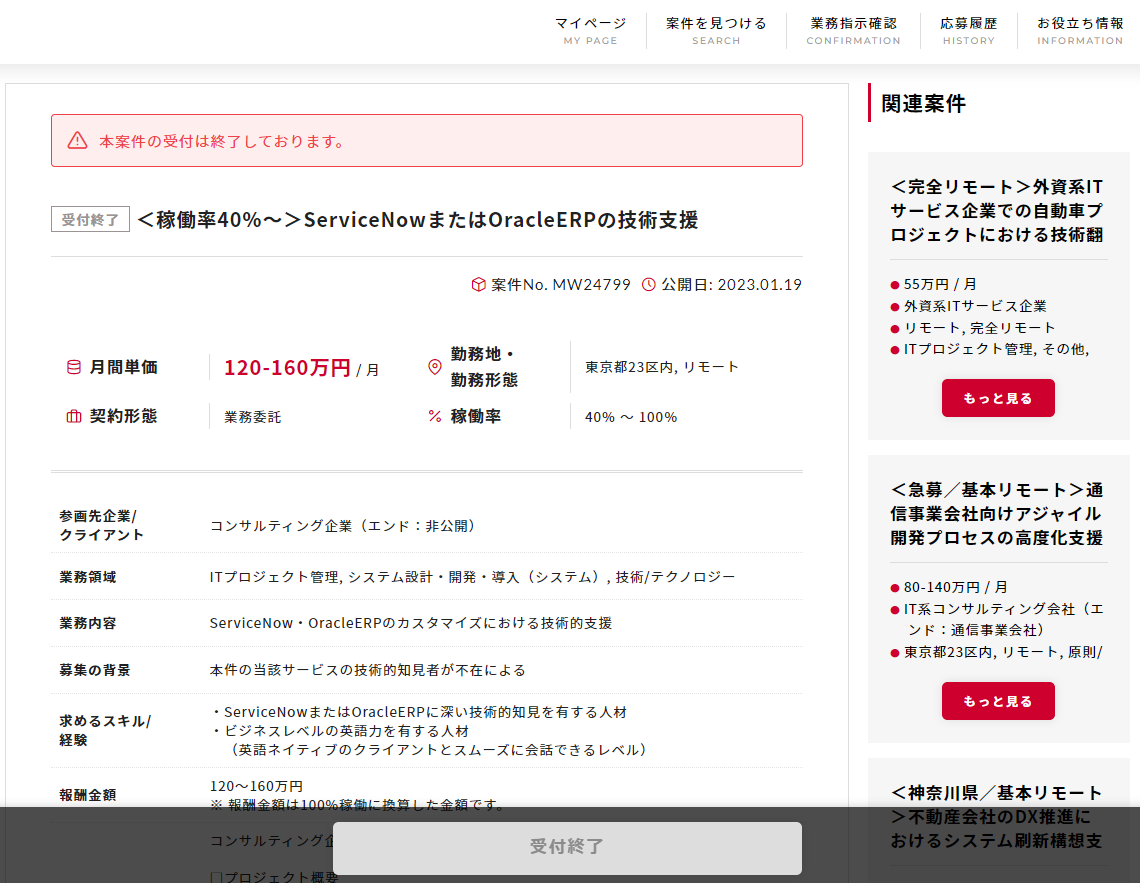The width and height of the screenshot is (1140, 883).
Task: Click the box icon beside 案件No.
Action: (478, 284)
